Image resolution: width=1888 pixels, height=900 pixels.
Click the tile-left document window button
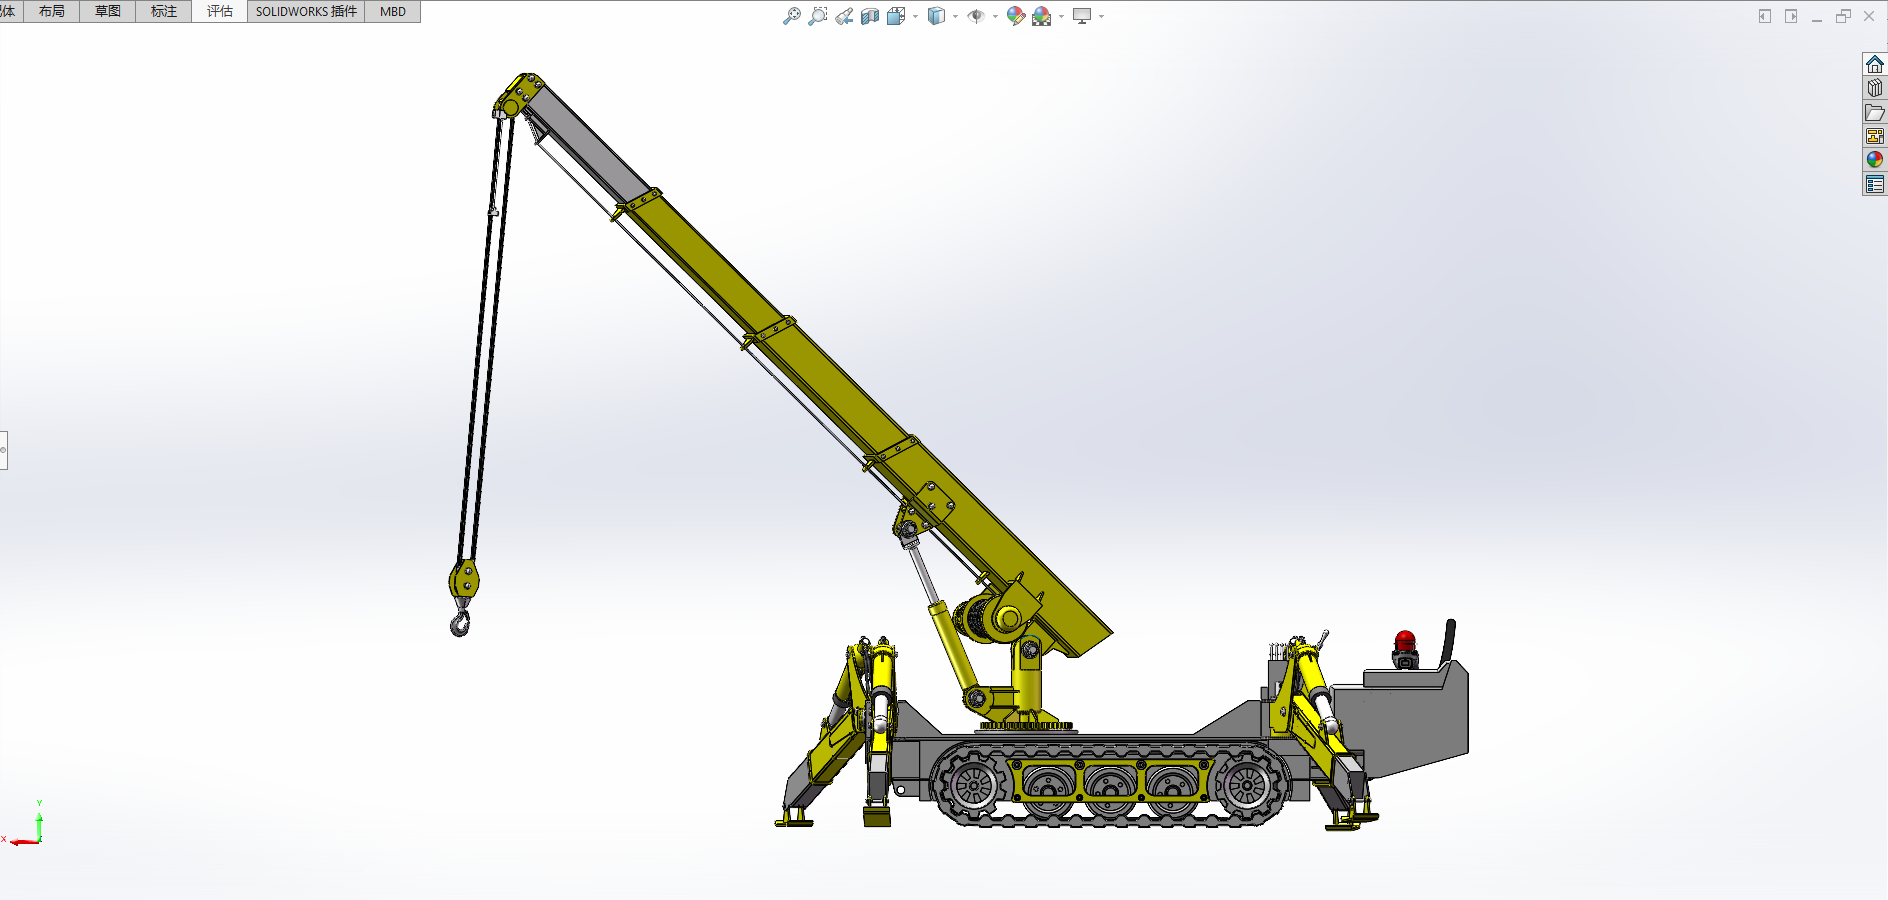pyautogui.click(x=1765, y=16)
